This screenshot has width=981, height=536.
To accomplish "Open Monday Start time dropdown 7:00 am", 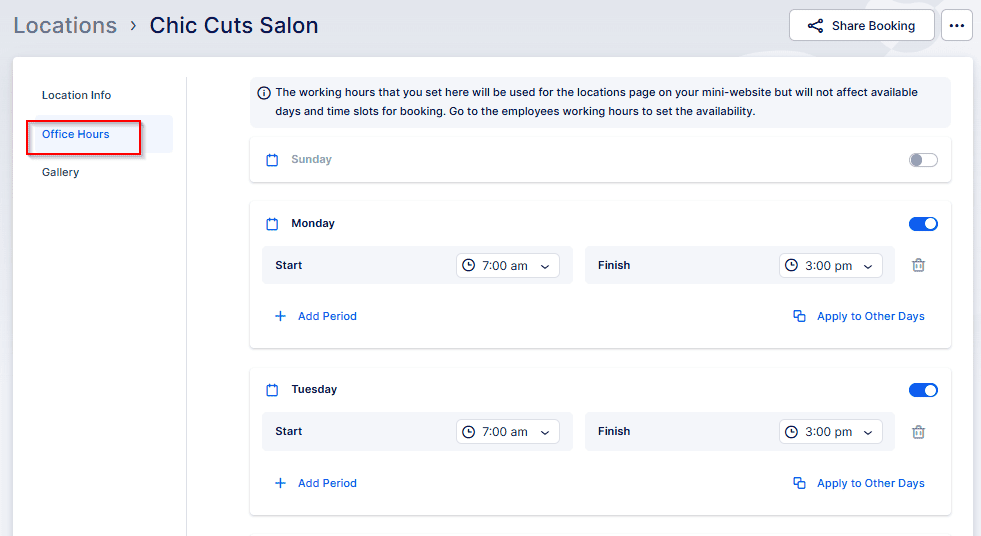I will click(507, 265).
